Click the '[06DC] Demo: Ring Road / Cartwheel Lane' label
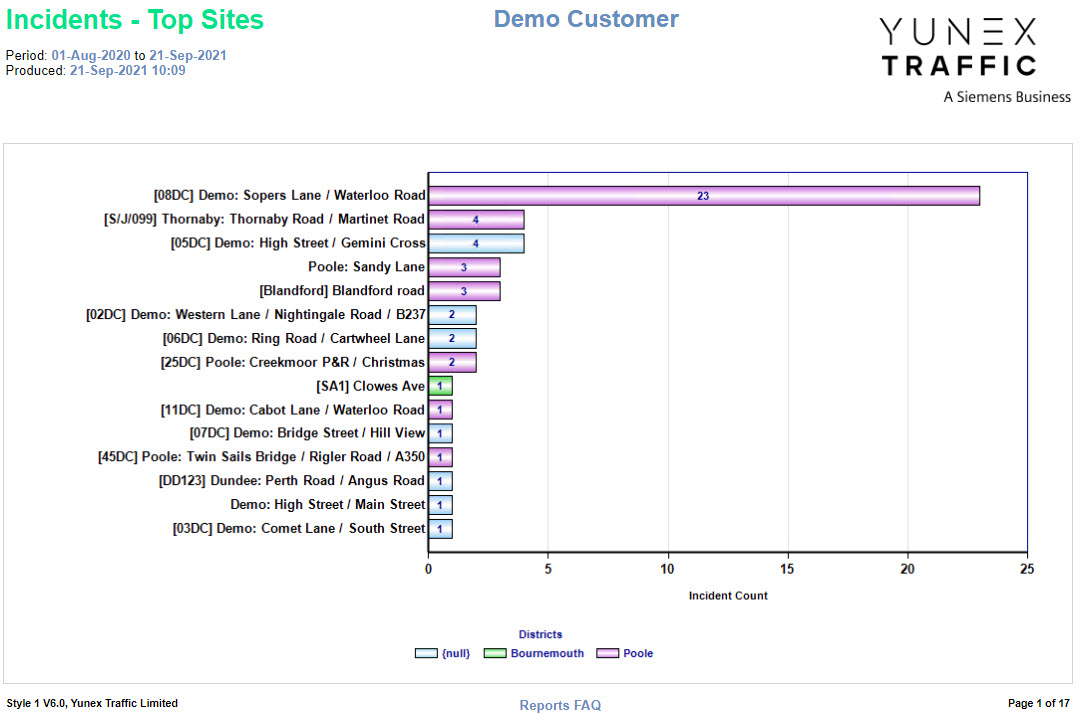1078x715 pixels. [294, 338]
